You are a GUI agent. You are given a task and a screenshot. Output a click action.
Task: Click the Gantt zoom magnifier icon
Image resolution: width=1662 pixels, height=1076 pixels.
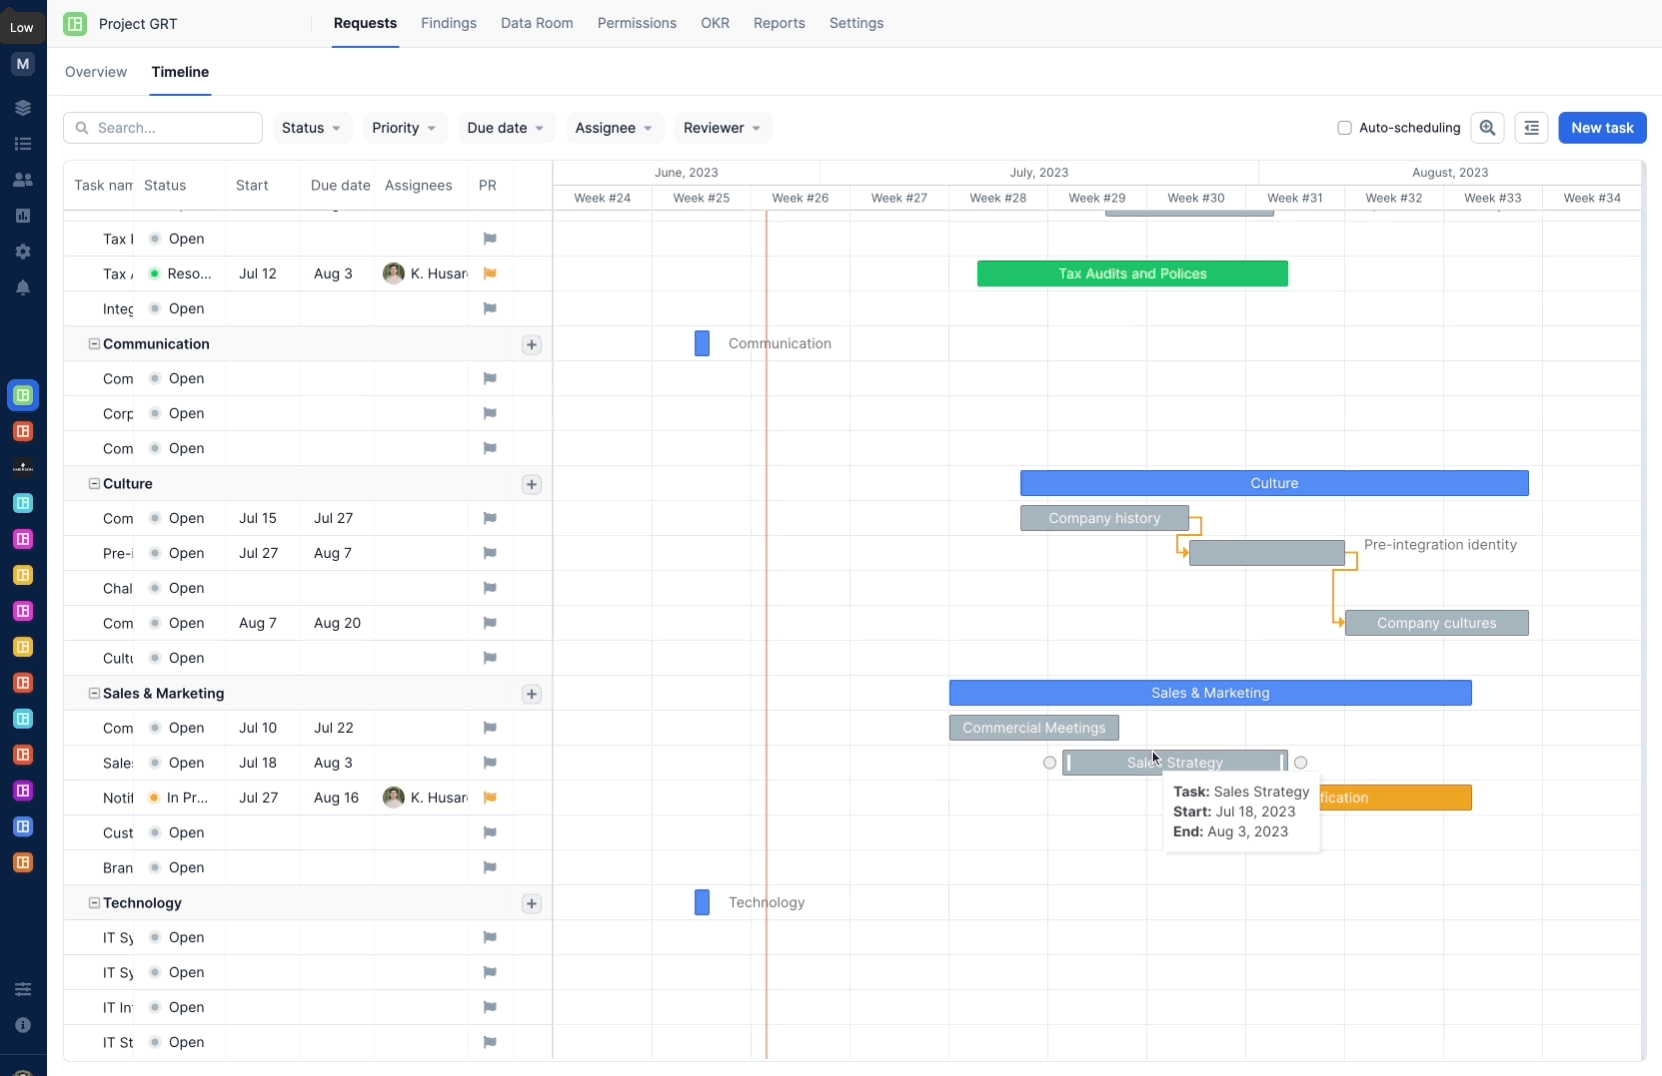coord(1488,128)
